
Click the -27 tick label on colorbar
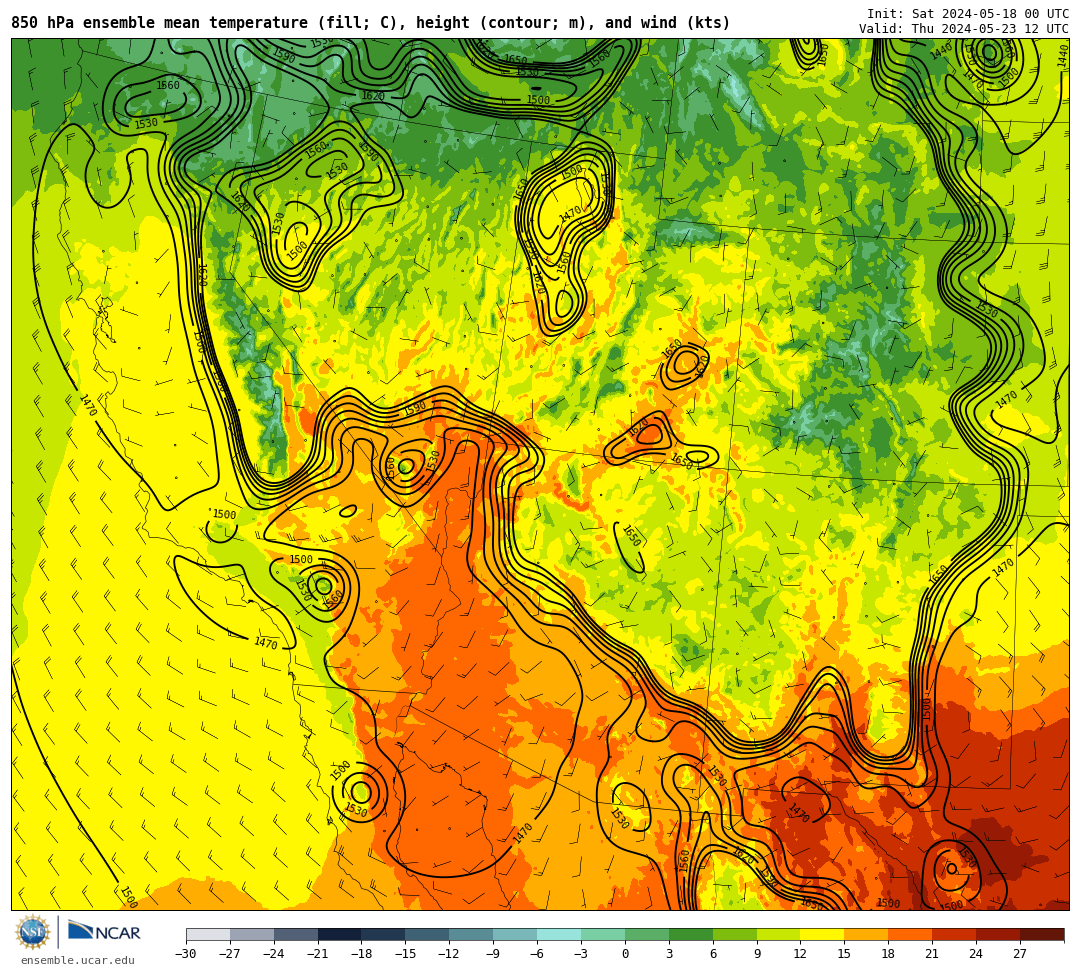(x=230, y=954)
